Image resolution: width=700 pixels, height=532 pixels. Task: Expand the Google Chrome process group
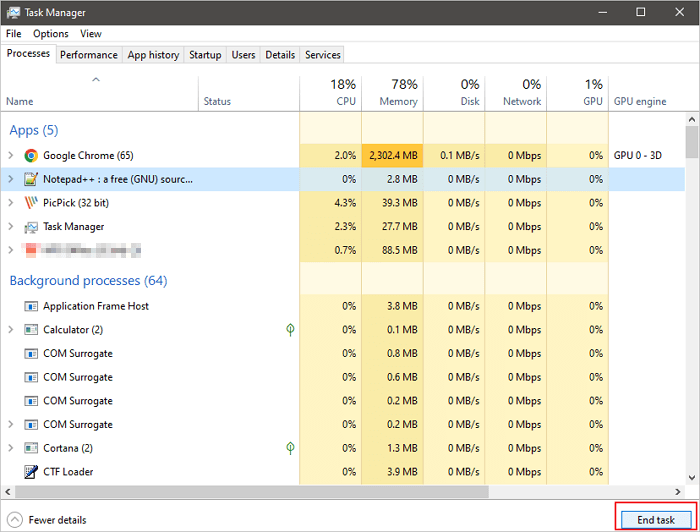(x=11, y=156)
